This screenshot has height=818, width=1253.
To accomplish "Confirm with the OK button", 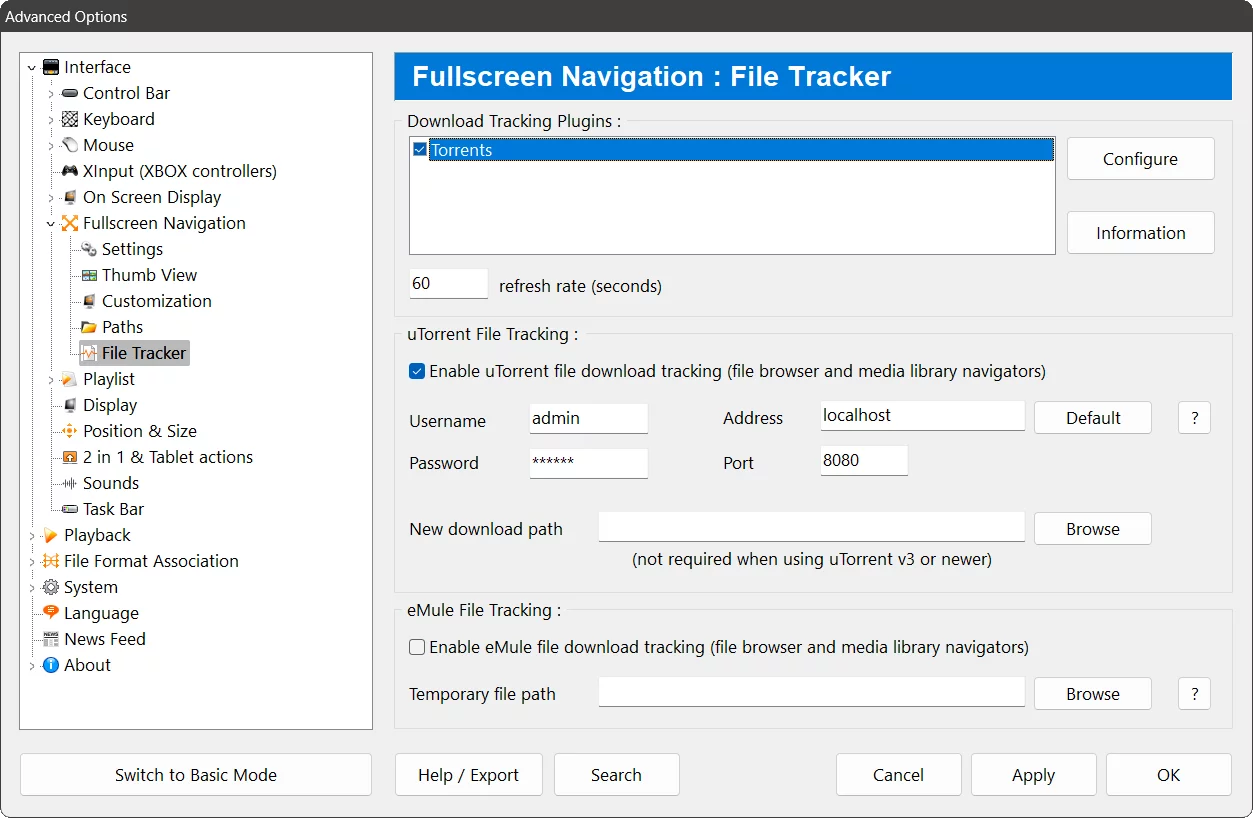I will pyautogui.click(x=1168, y=775).
